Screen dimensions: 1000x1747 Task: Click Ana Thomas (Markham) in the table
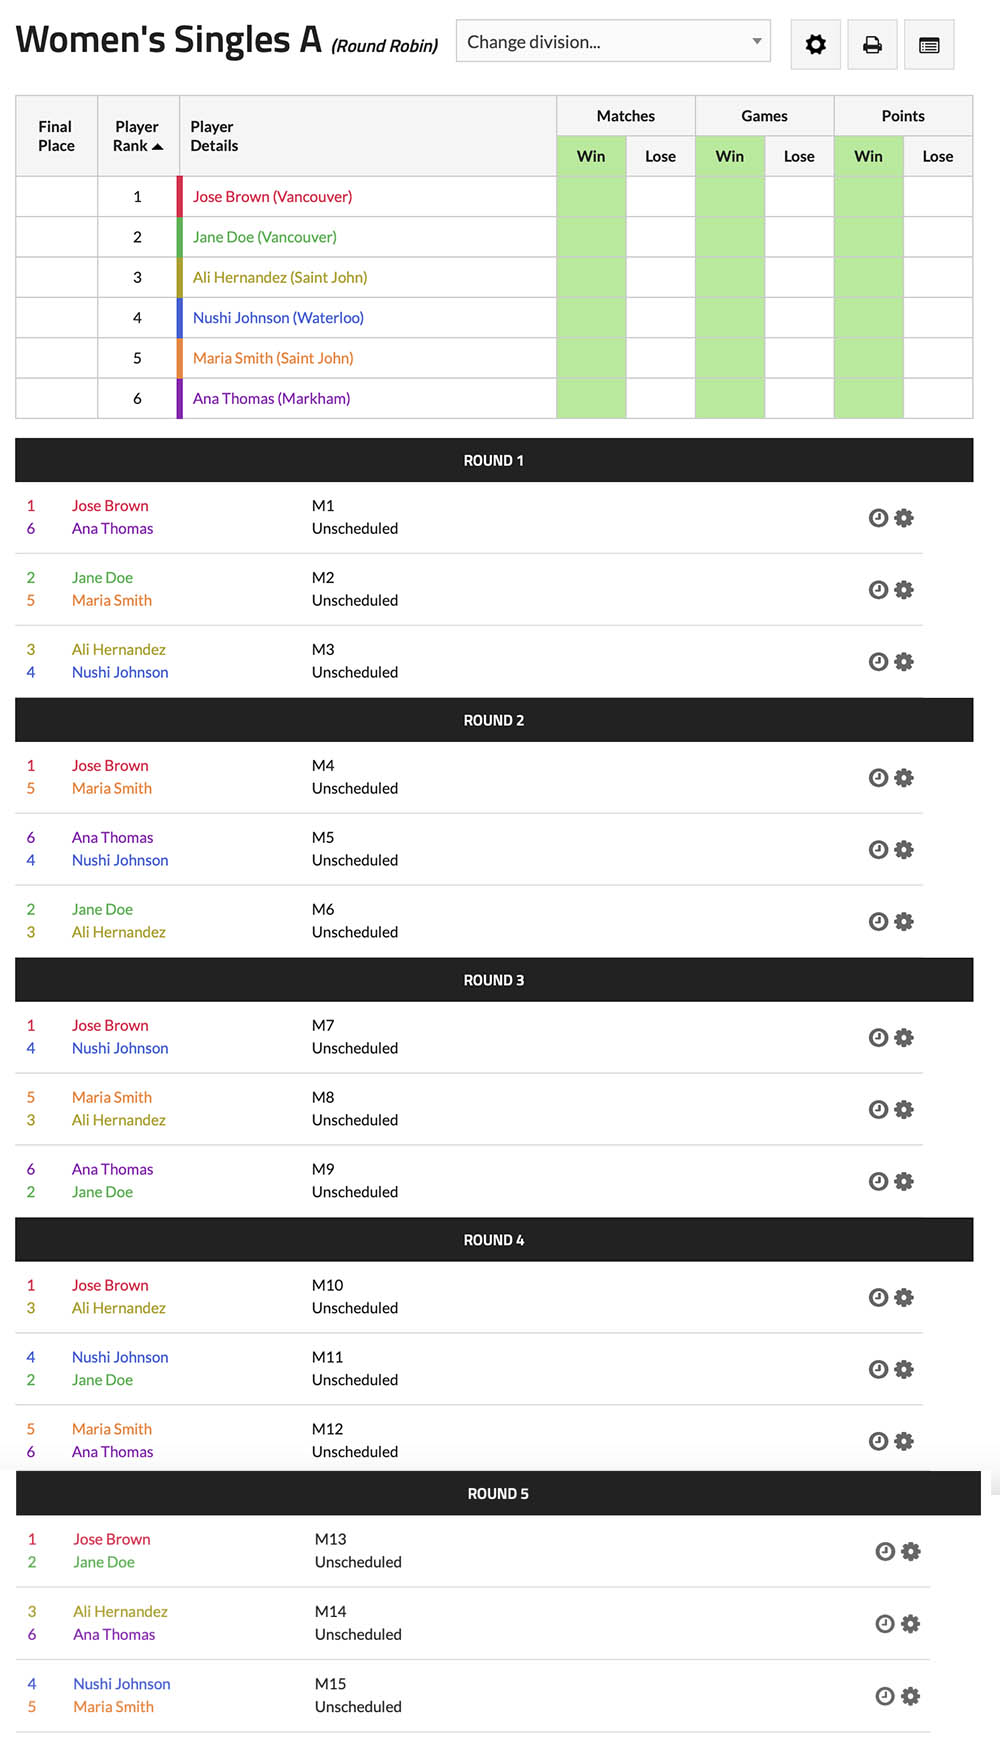(271, 399)
